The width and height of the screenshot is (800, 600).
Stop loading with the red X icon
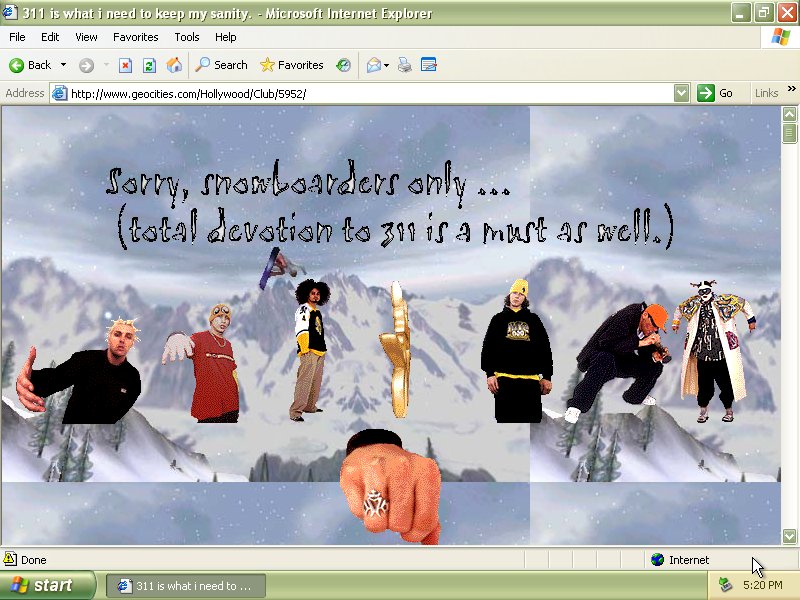point(125,65)
